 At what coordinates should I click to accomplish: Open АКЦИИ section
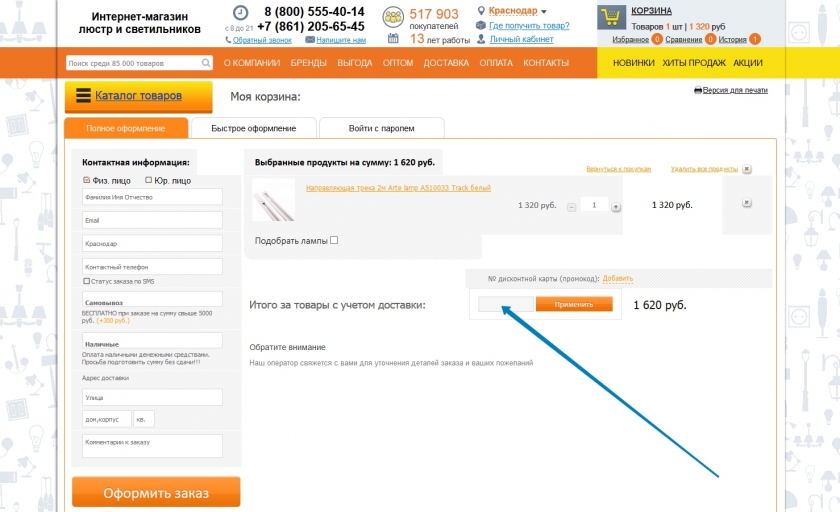pyautogui.click(x=748, y=63)
